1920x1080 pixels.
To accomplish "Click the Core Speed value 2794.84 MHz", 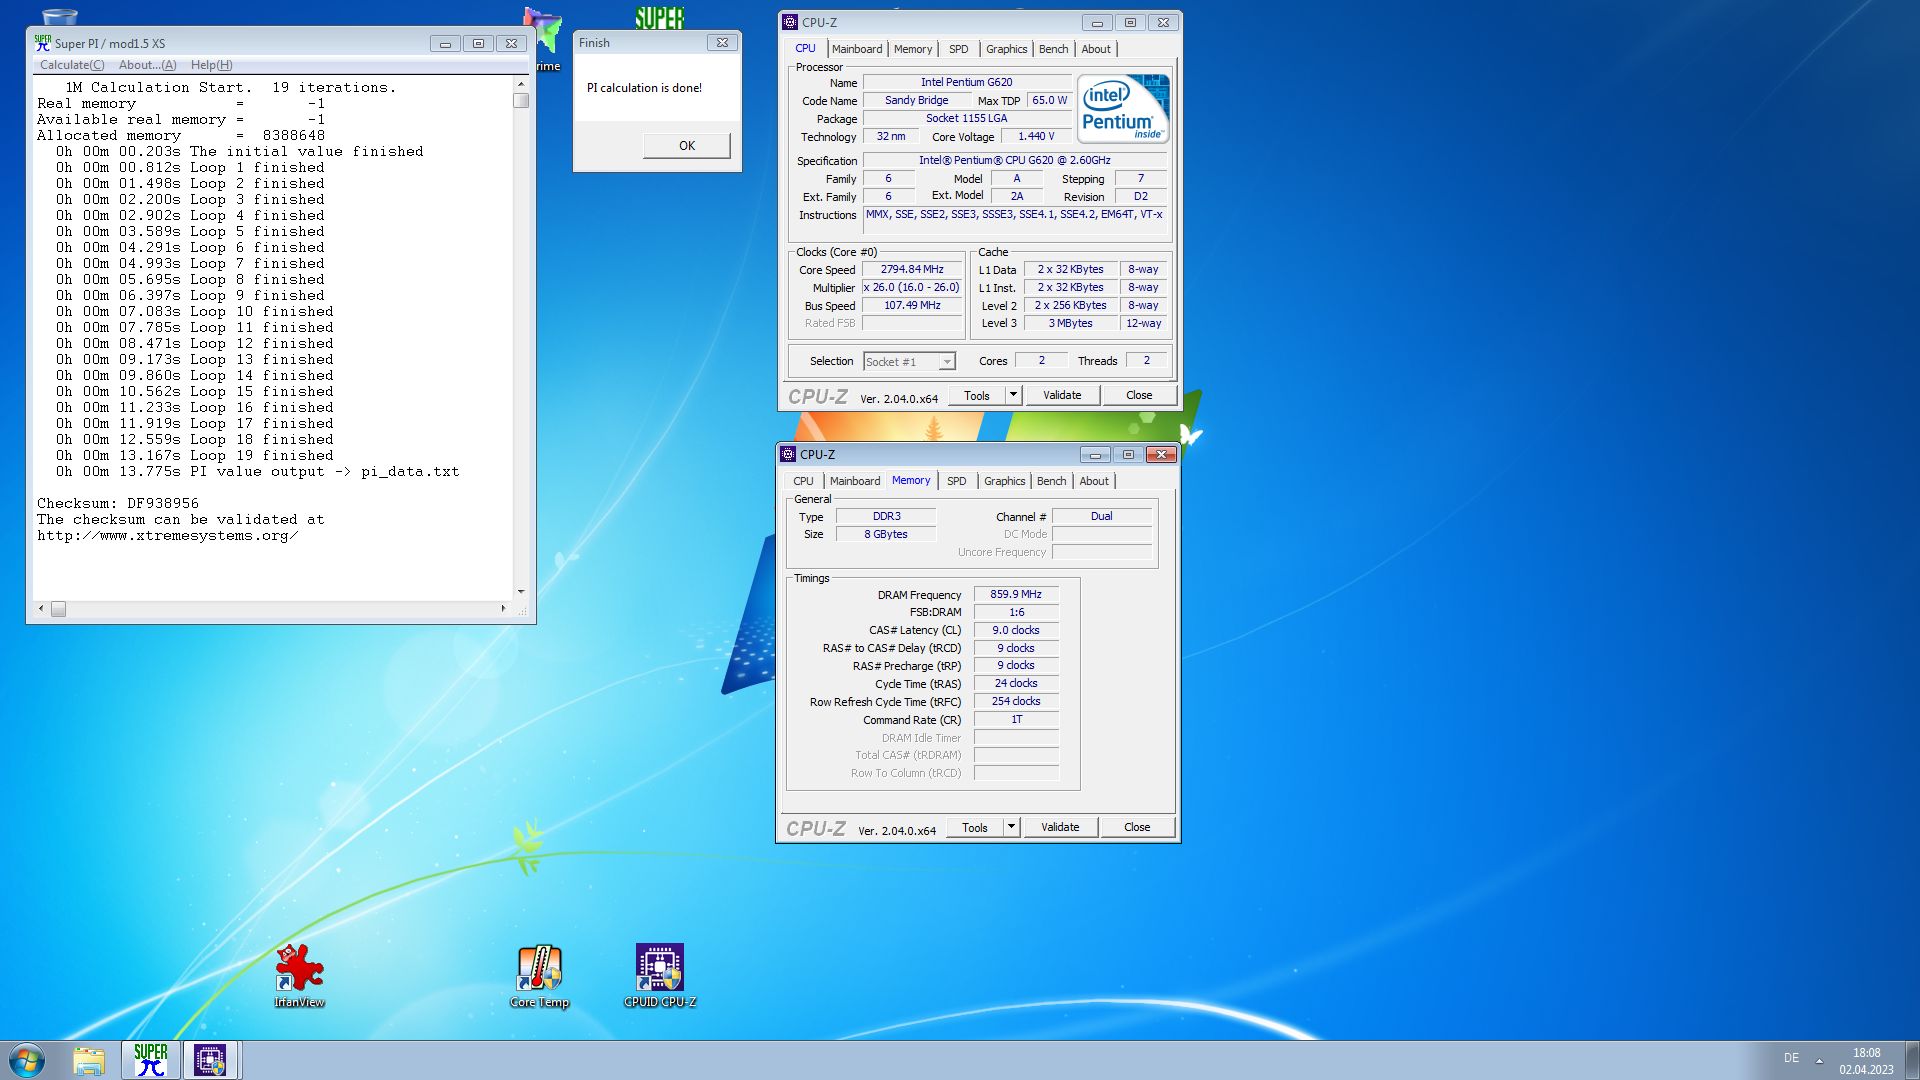I will [x=912, y=270].
